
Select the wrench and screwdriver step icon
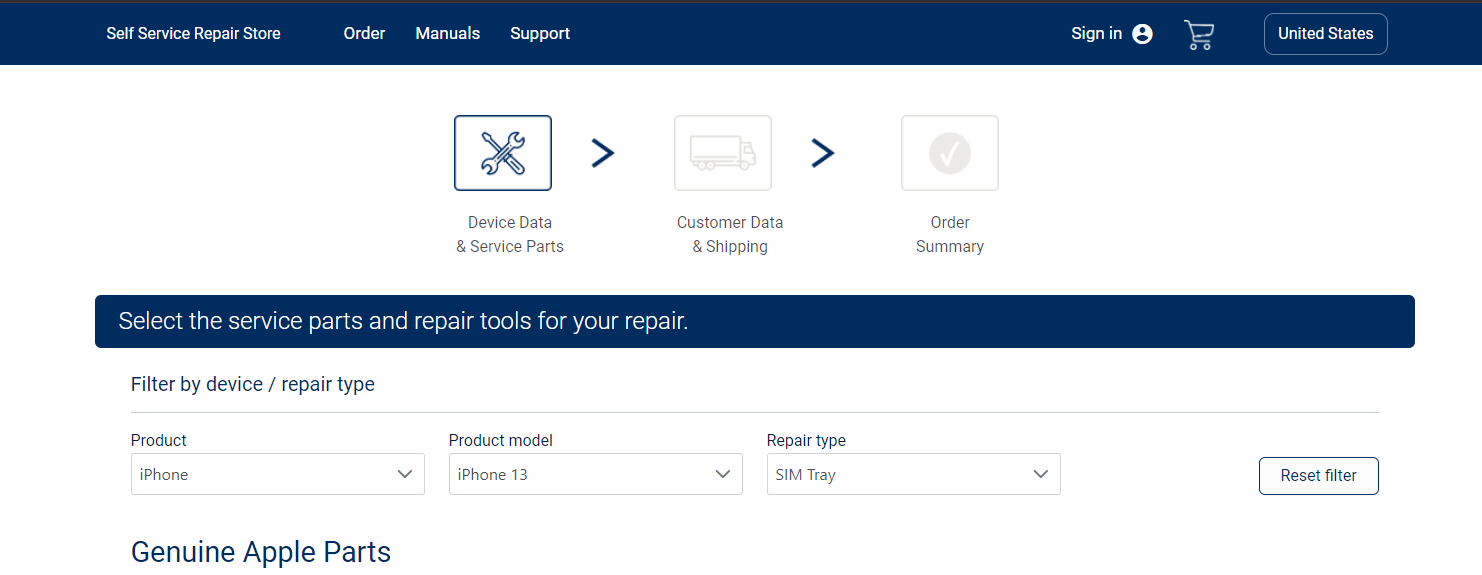pos(503,153)
